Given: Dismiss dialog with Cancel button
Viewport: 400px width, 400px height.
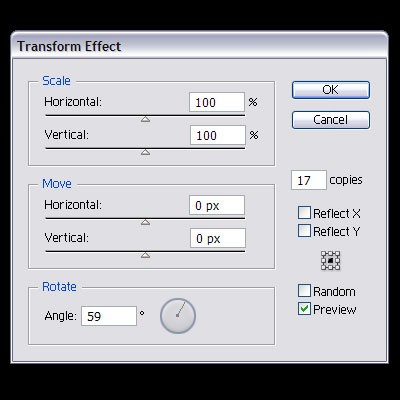Looking at the screenshot, I should 331,120.
